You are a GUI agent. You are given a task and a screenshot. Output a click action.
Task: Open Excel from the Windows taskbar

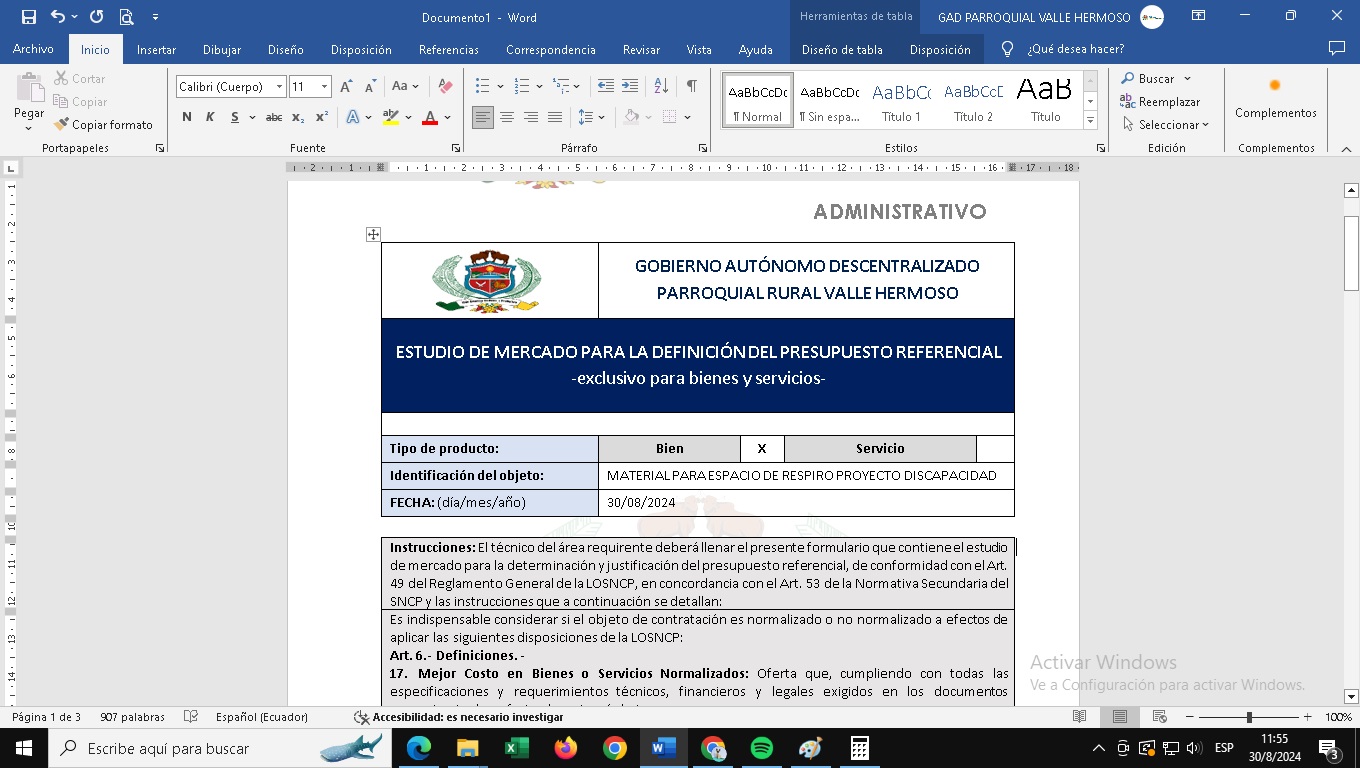517,748
